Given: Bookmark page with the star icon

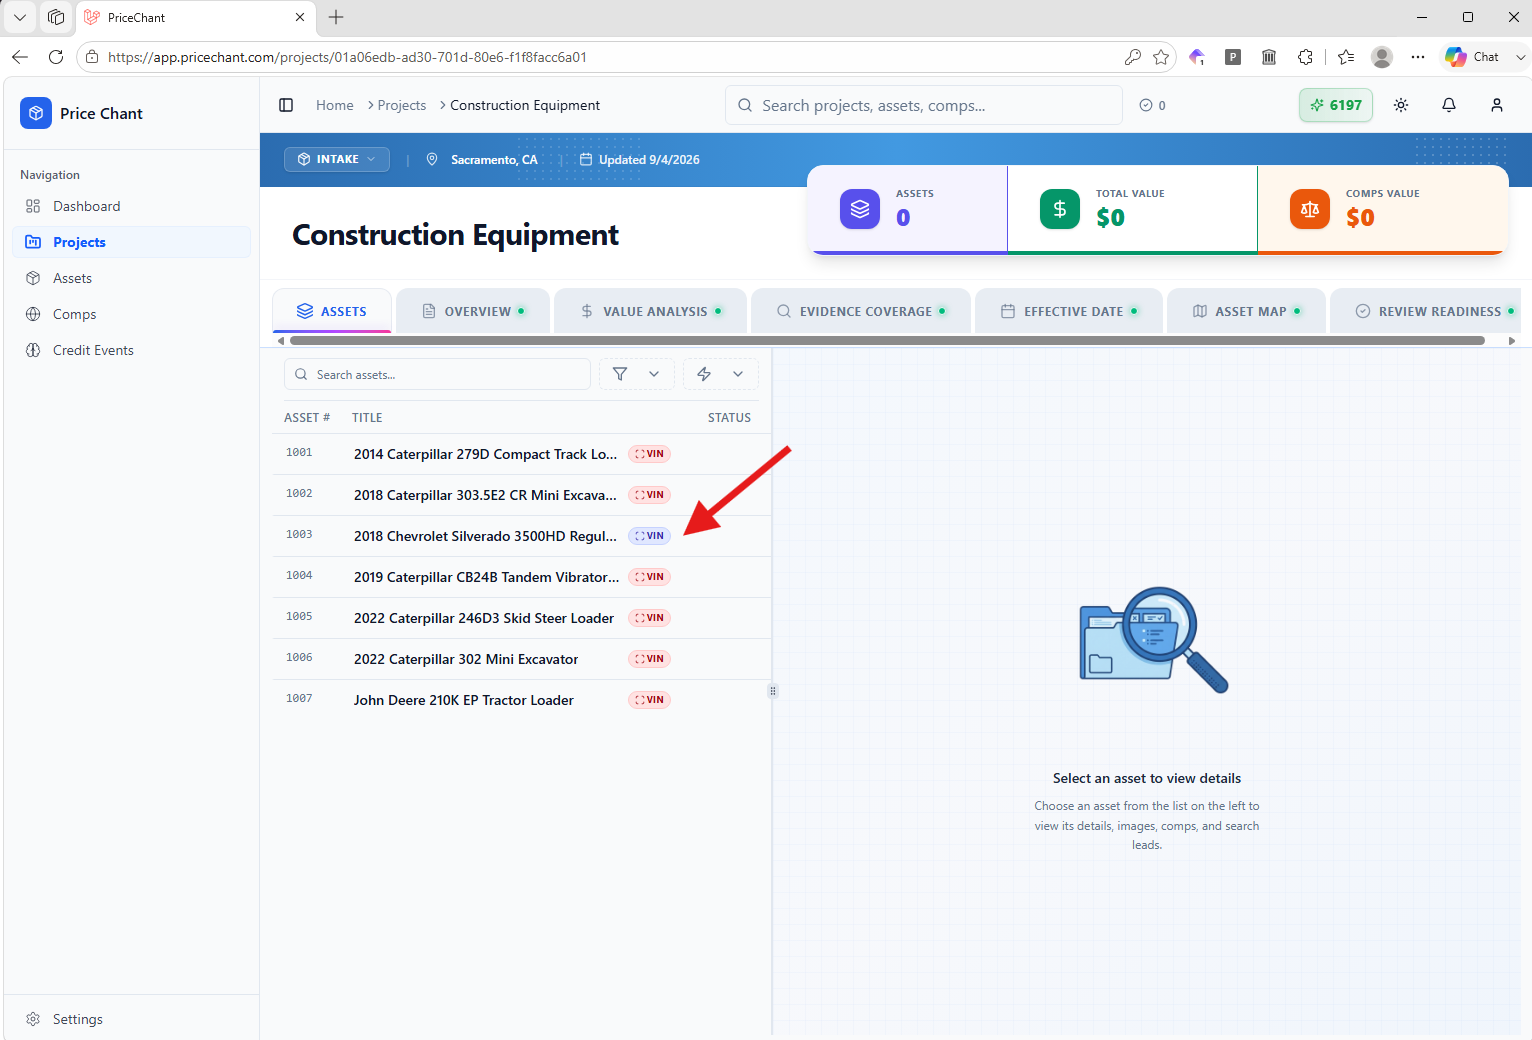Looking at the screenshot, I should [x=1161, y=57].
